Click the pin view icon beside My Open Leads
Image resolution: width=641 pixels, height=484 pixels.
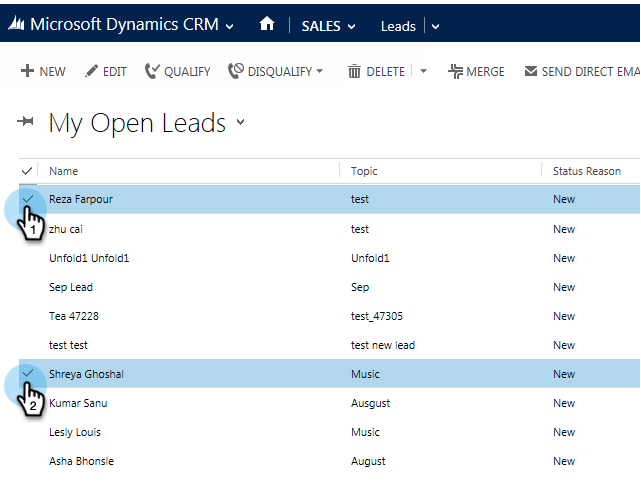26,123
